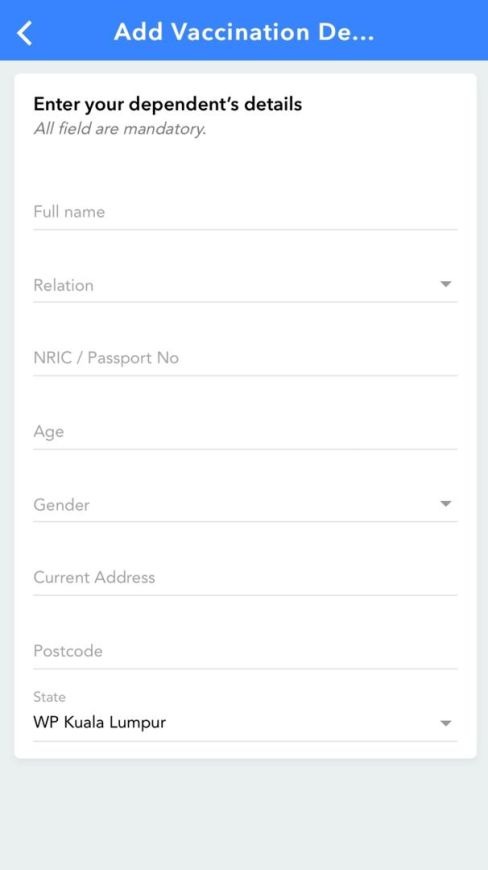Focus the Postcode input field
The width and height of the screenshot is (488, 870).
pos(245,651)
